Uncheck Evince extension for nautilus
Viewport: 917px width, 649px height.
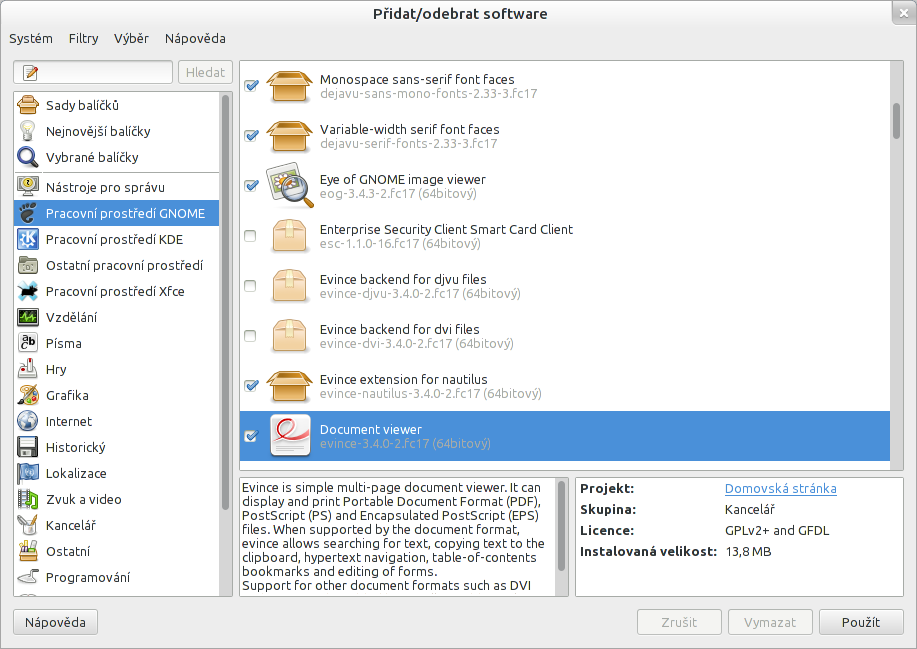click(251, 386)
